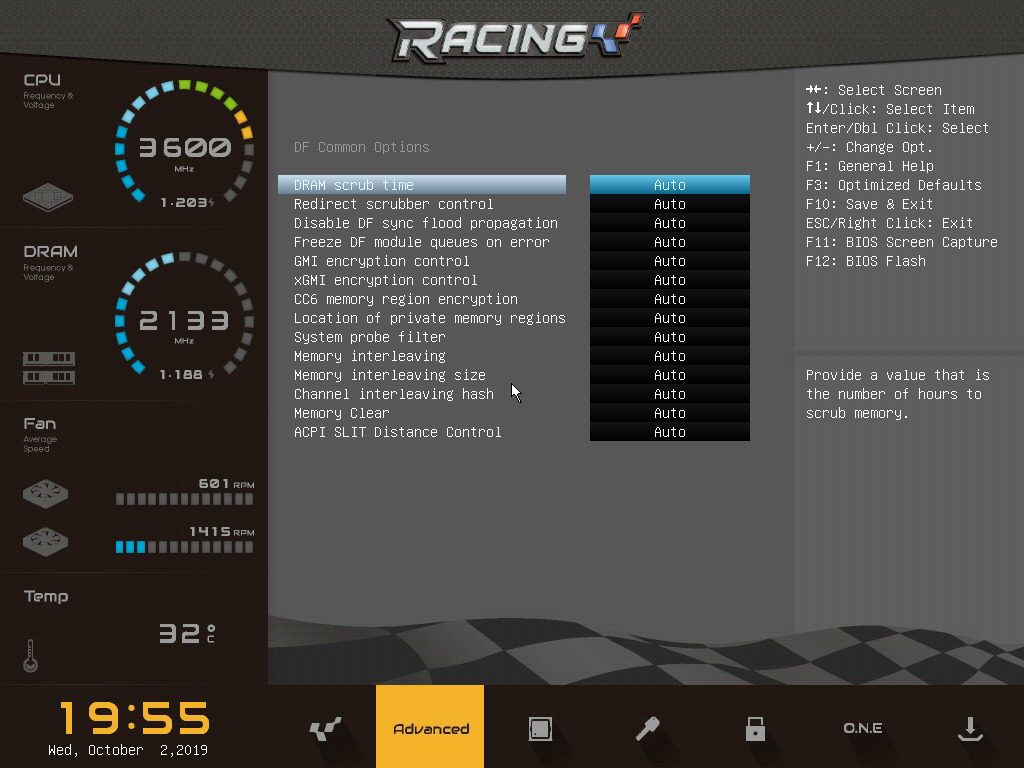Click the Racing logo at top
Viewport: 1024px width, 768px height.
pos(515,37)
